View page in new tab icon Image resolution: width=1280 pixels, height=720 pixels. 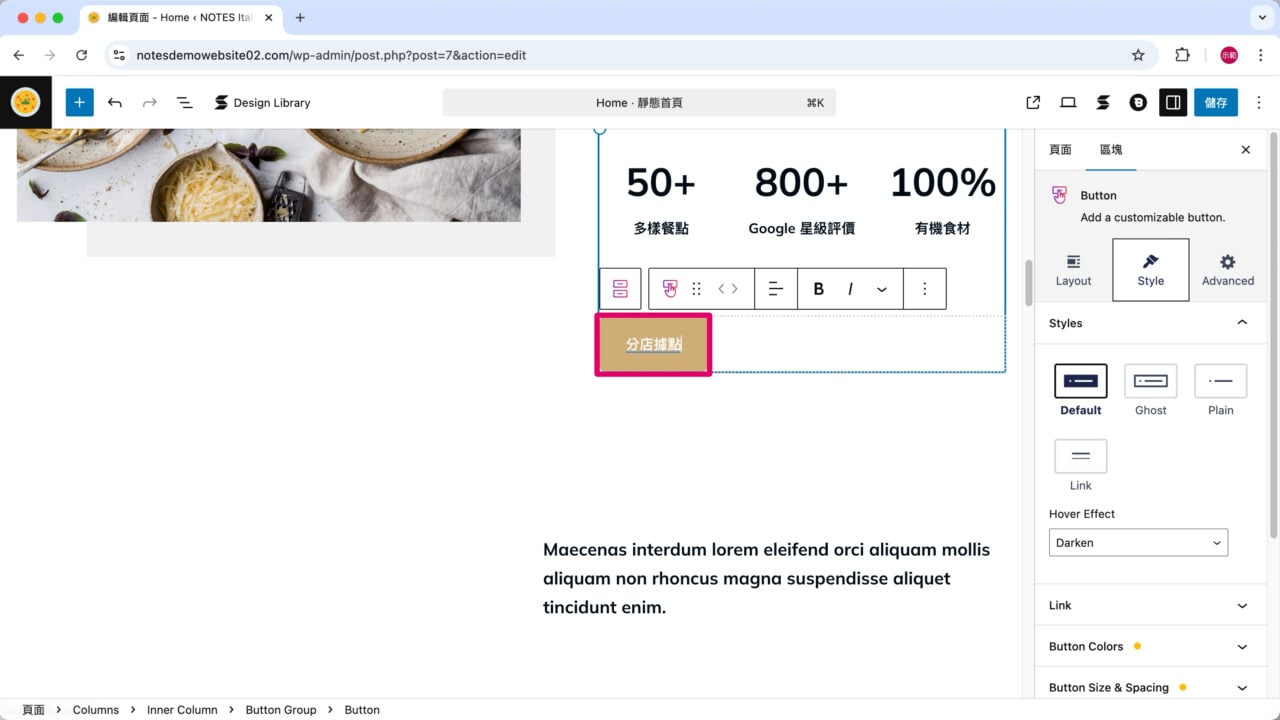click(x=1033, y=102)
